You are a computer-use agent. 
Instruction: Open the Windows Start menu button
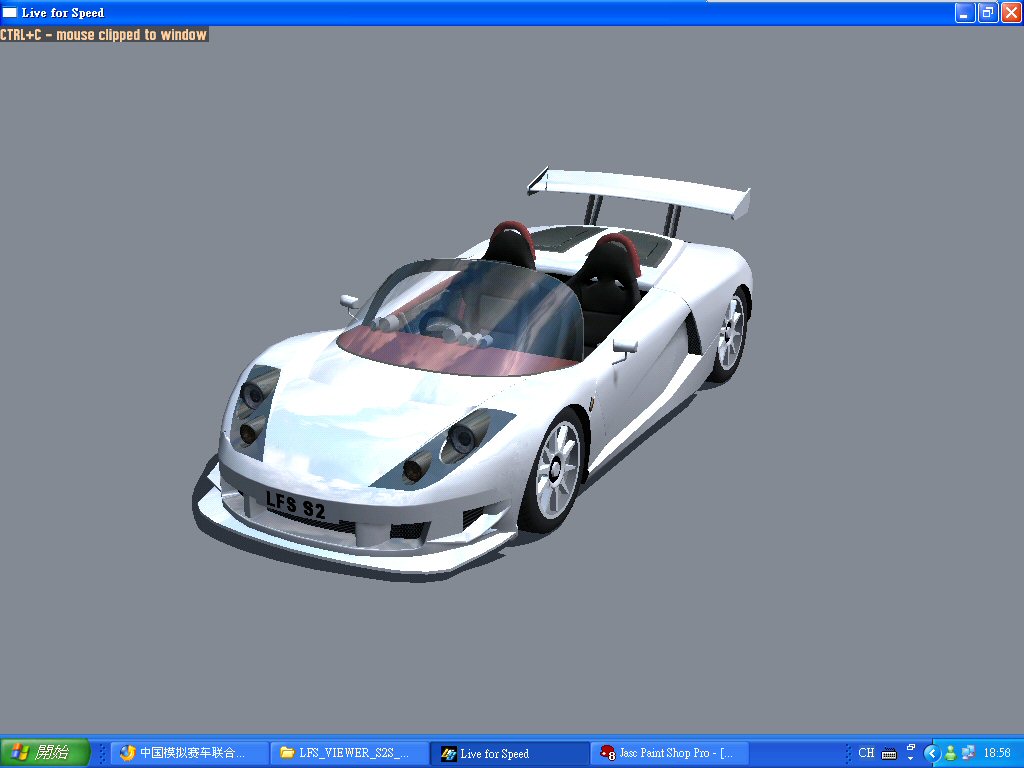coord(44,753)
